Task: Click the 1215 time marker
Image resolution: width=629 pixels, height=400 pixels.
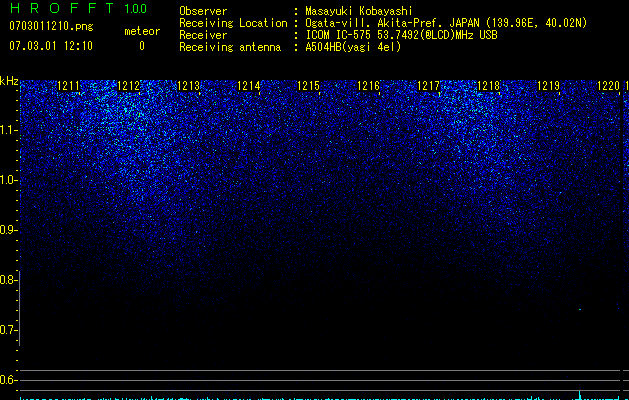Action: pyautogui.click(x=308, y=86)
